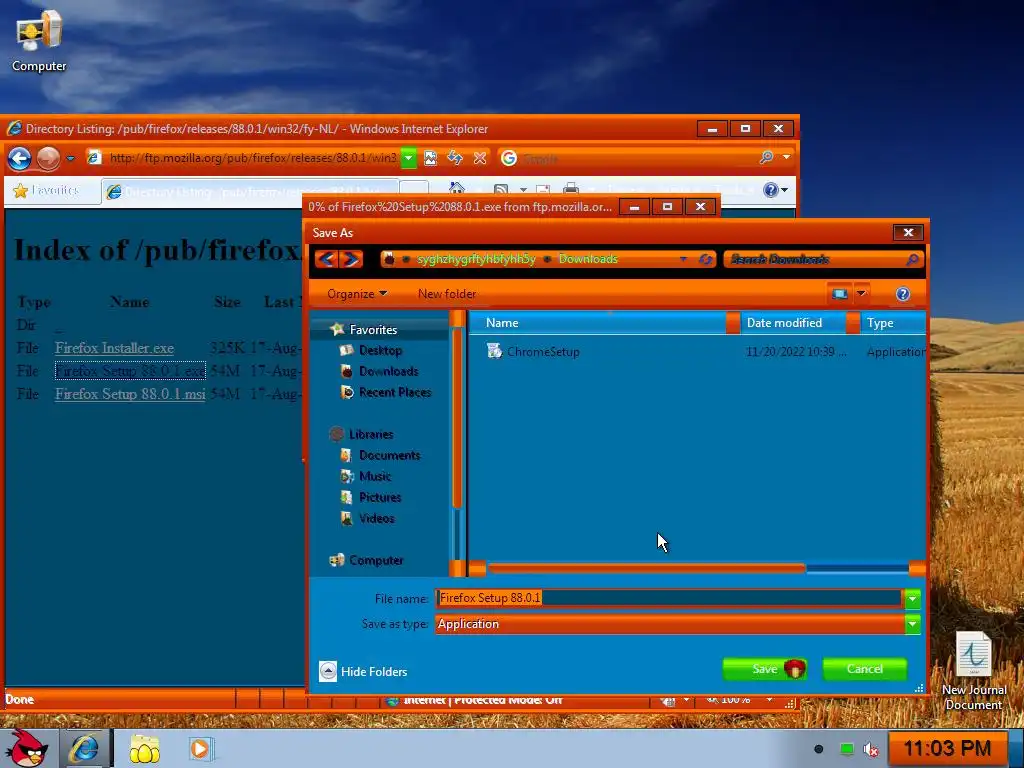Open IE recent pages dropdown
The height and width of the screenshot is (768, 1024).
tap(70, 158)
